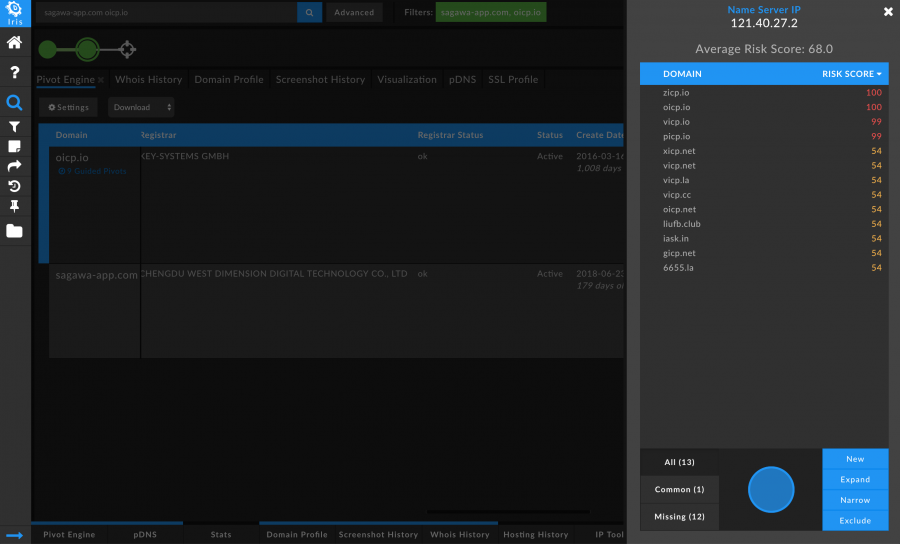Screen dimensions: 900x544
Task: Click the blue circle diagram
Action: coord(771,489)
